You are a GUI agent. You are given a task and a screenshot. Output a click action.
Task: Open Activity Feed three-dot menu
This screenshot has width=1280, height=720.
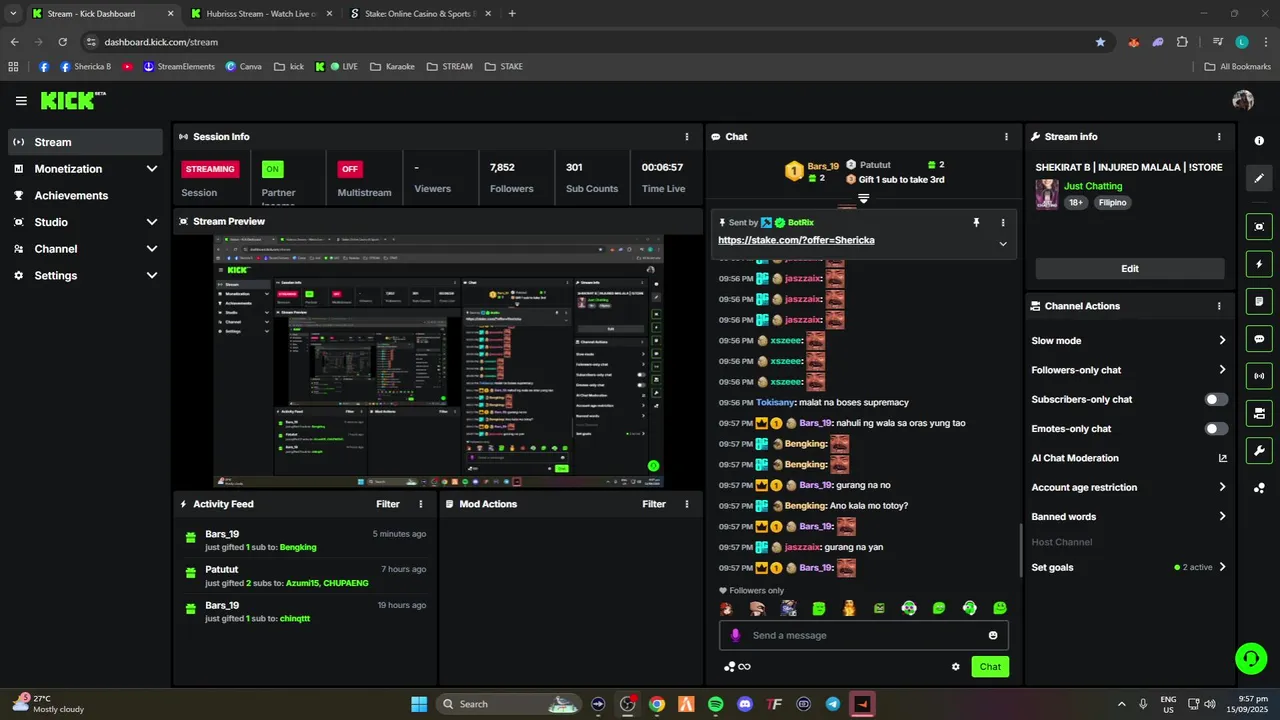click(x=420, y=504)
